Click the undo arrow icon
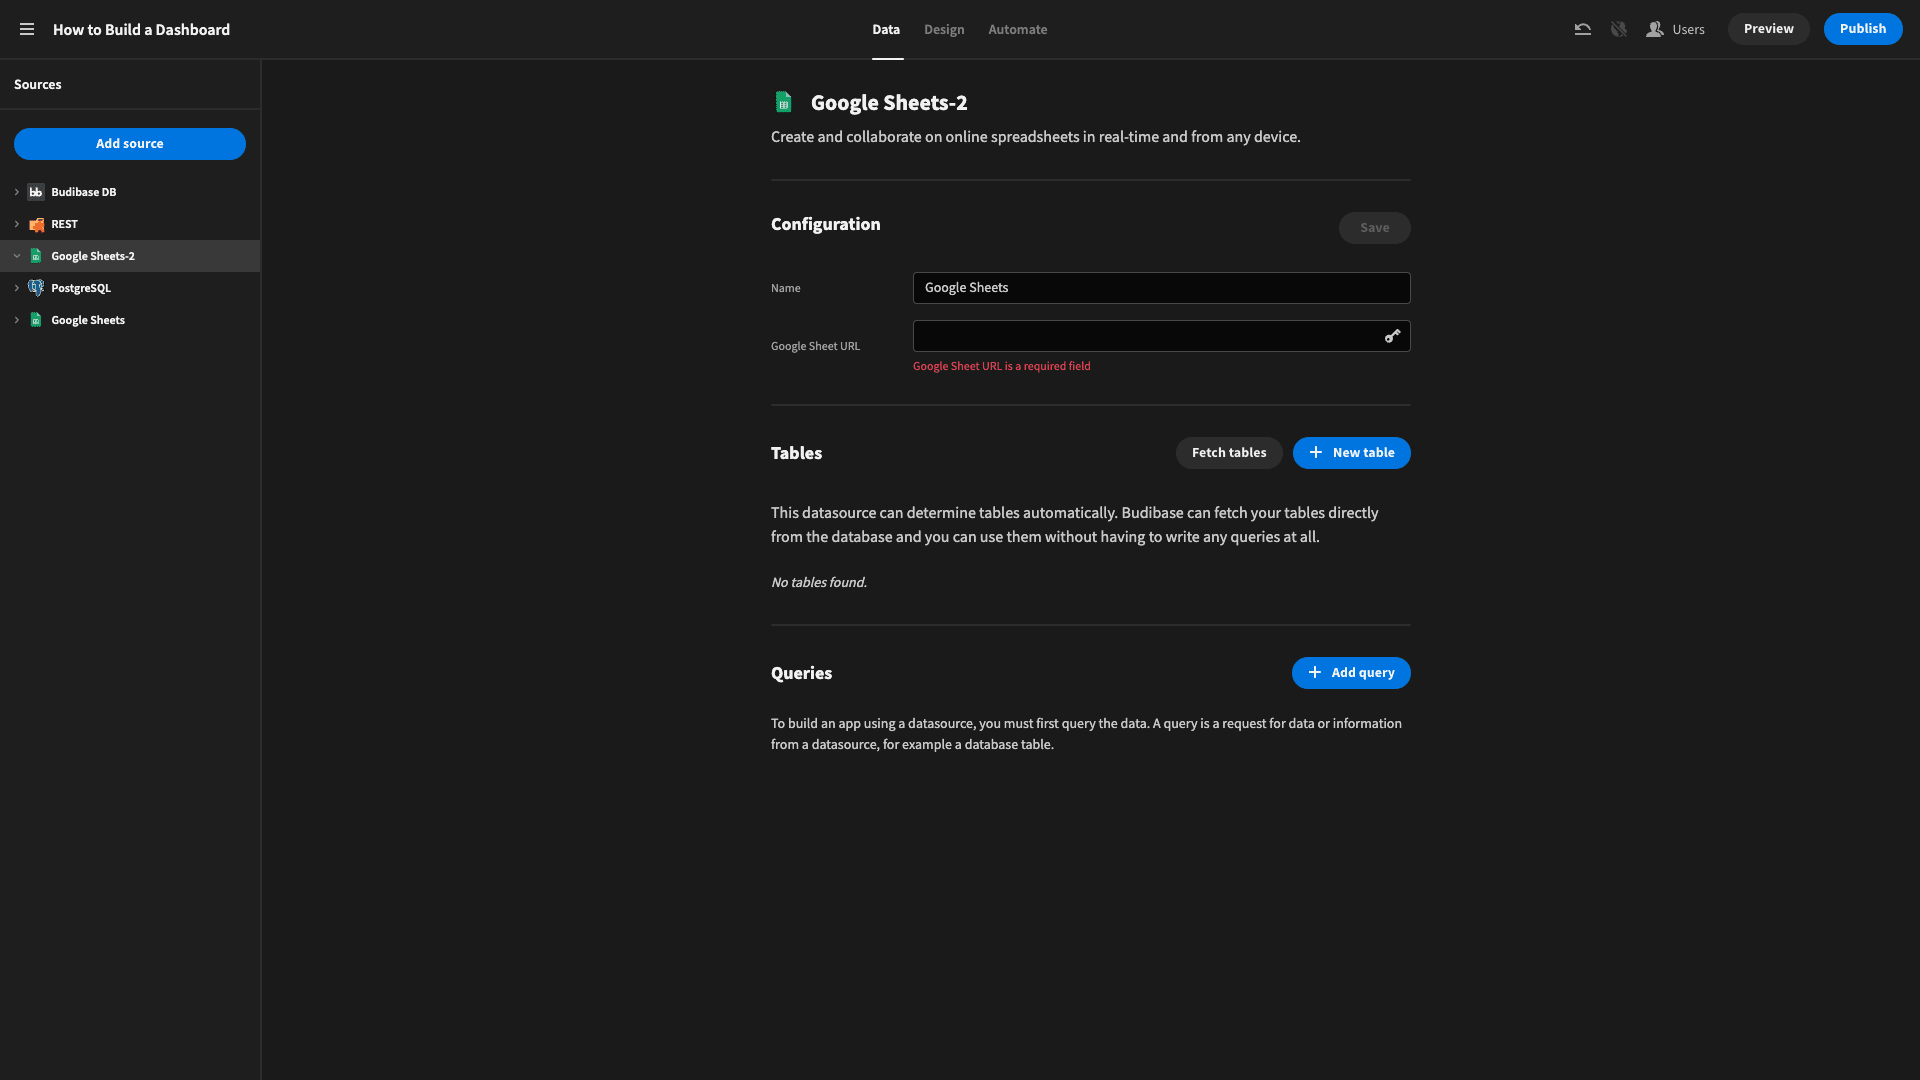 click(1582, 30)
